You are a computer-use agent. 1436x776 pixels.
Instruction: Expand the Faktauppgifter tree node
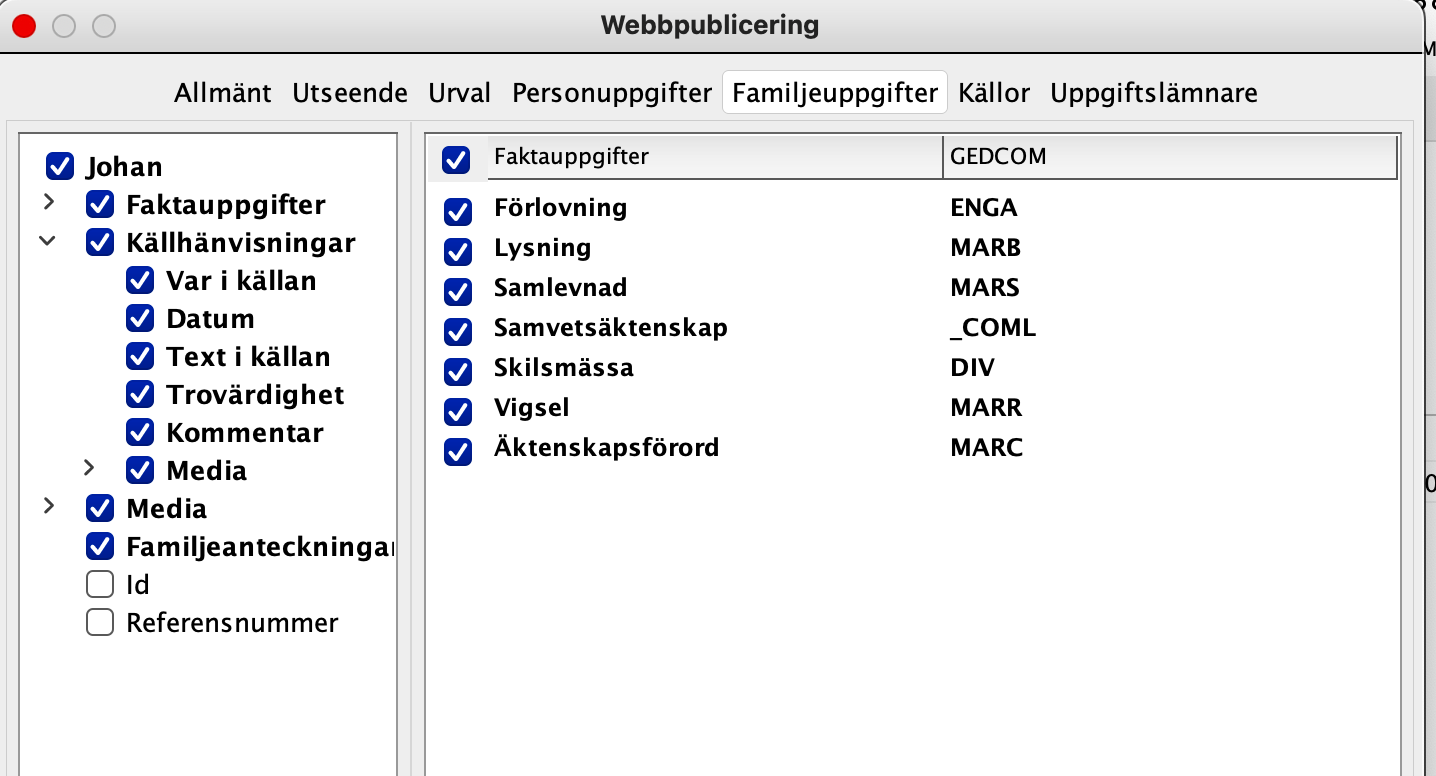coord(49,203)
